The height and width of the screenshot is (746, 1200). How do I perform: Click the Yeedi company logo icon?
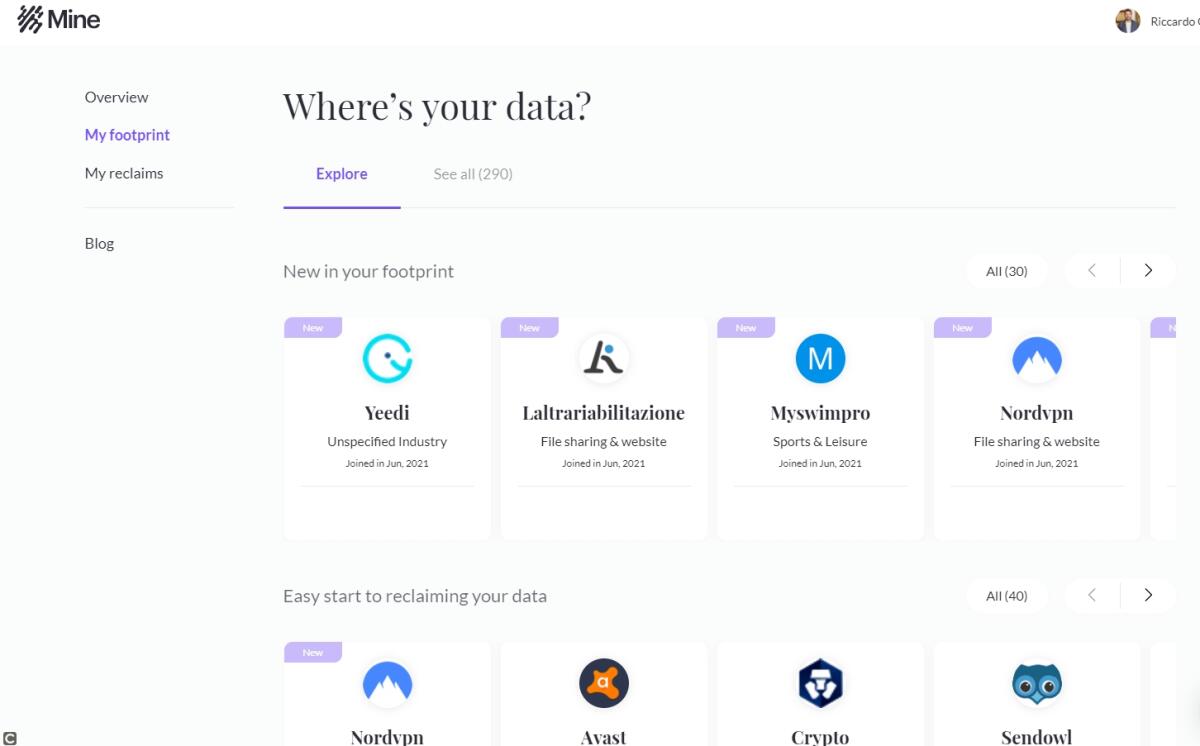(387, 359)
